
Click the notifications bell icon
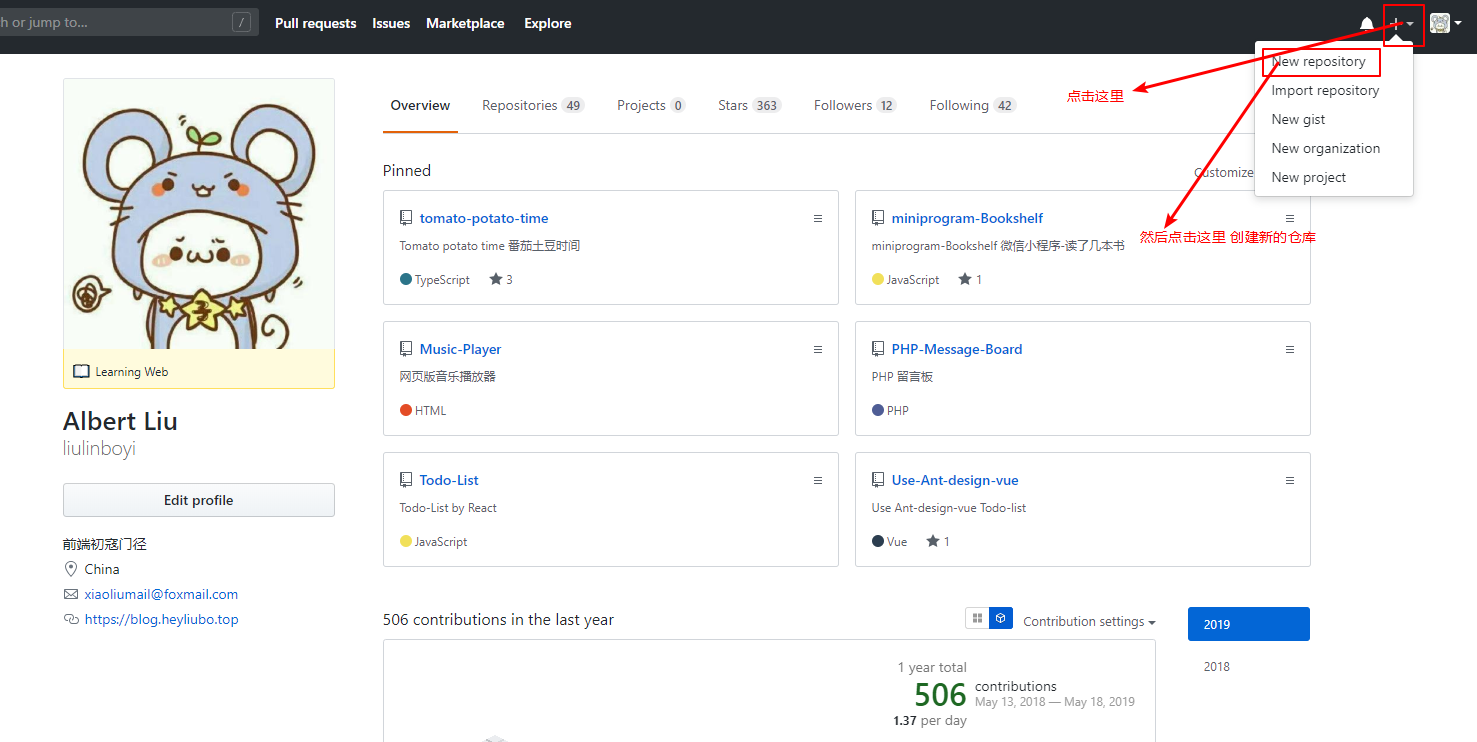pyautogui.click(x=1366, y=24)
